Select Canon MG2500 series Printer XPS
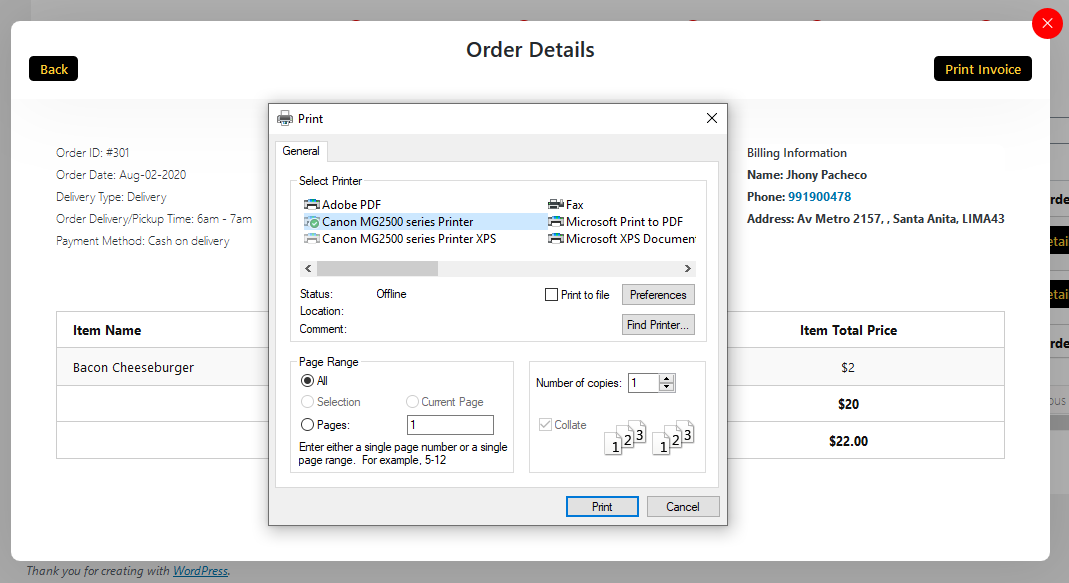 (x=400, y=239)
